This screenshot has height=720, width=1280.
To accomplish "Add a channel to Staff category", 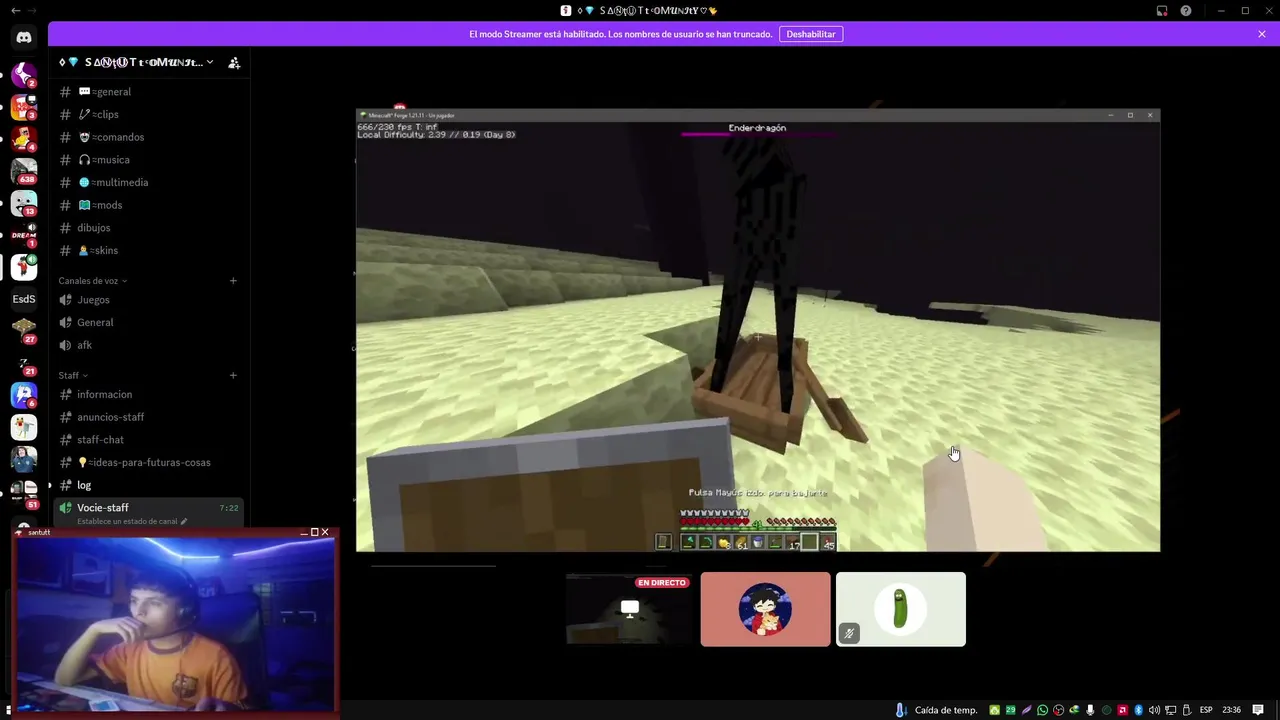I will tap(233, 375).
